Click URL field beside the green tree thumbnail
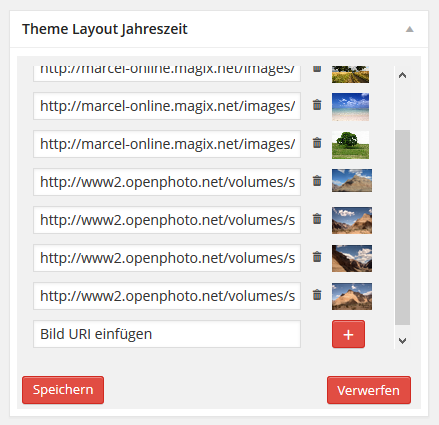Viewport: 439px width, 425px height. [x=167, y=144]
